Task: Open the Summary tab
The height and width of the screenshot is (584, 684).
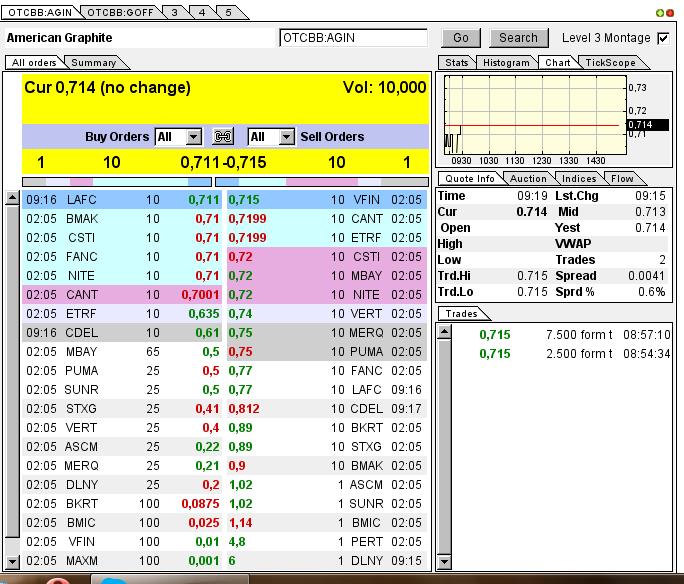Action: click(93, 63)
